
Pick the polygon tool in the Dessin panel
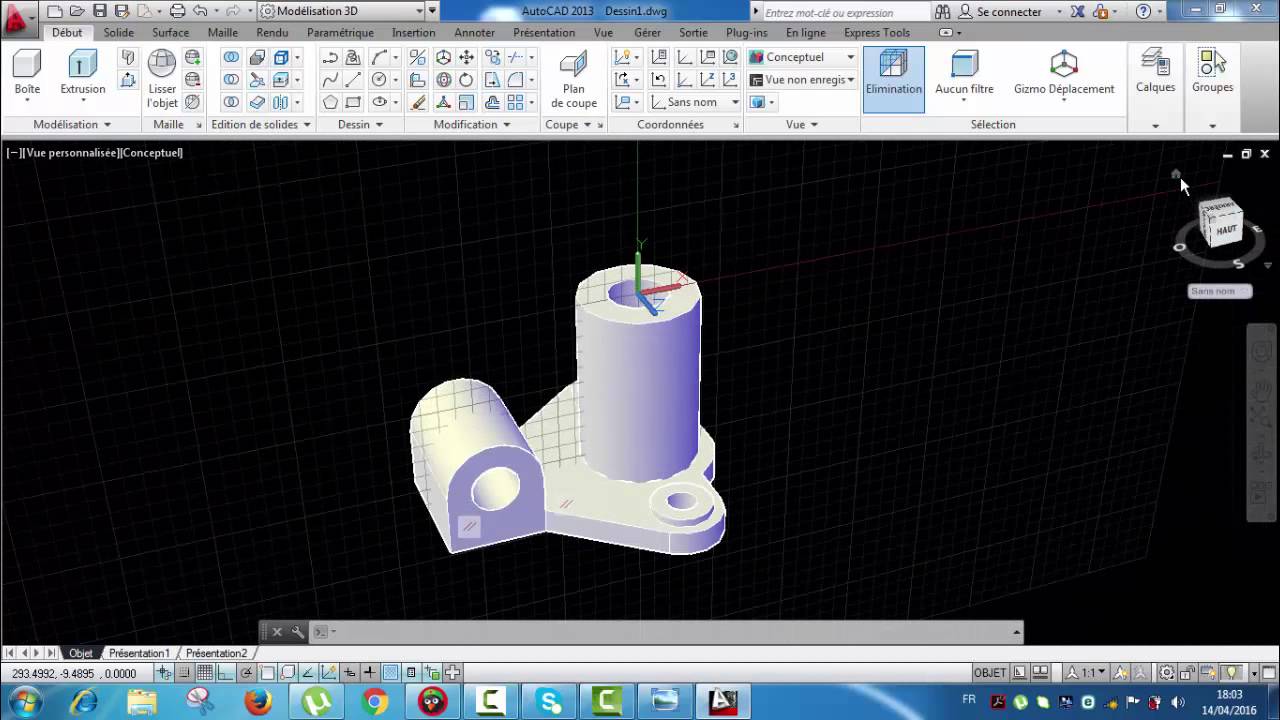coord(330,102)
